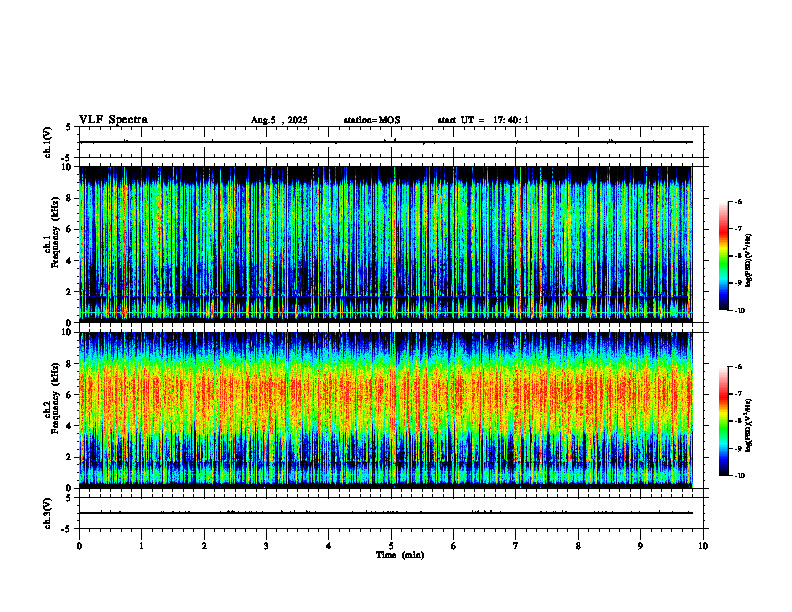The width and height of the screenshot is (792, 612).
Task: Click the ch.1 color scale log(PSD) units label
Action: [748, 260]
